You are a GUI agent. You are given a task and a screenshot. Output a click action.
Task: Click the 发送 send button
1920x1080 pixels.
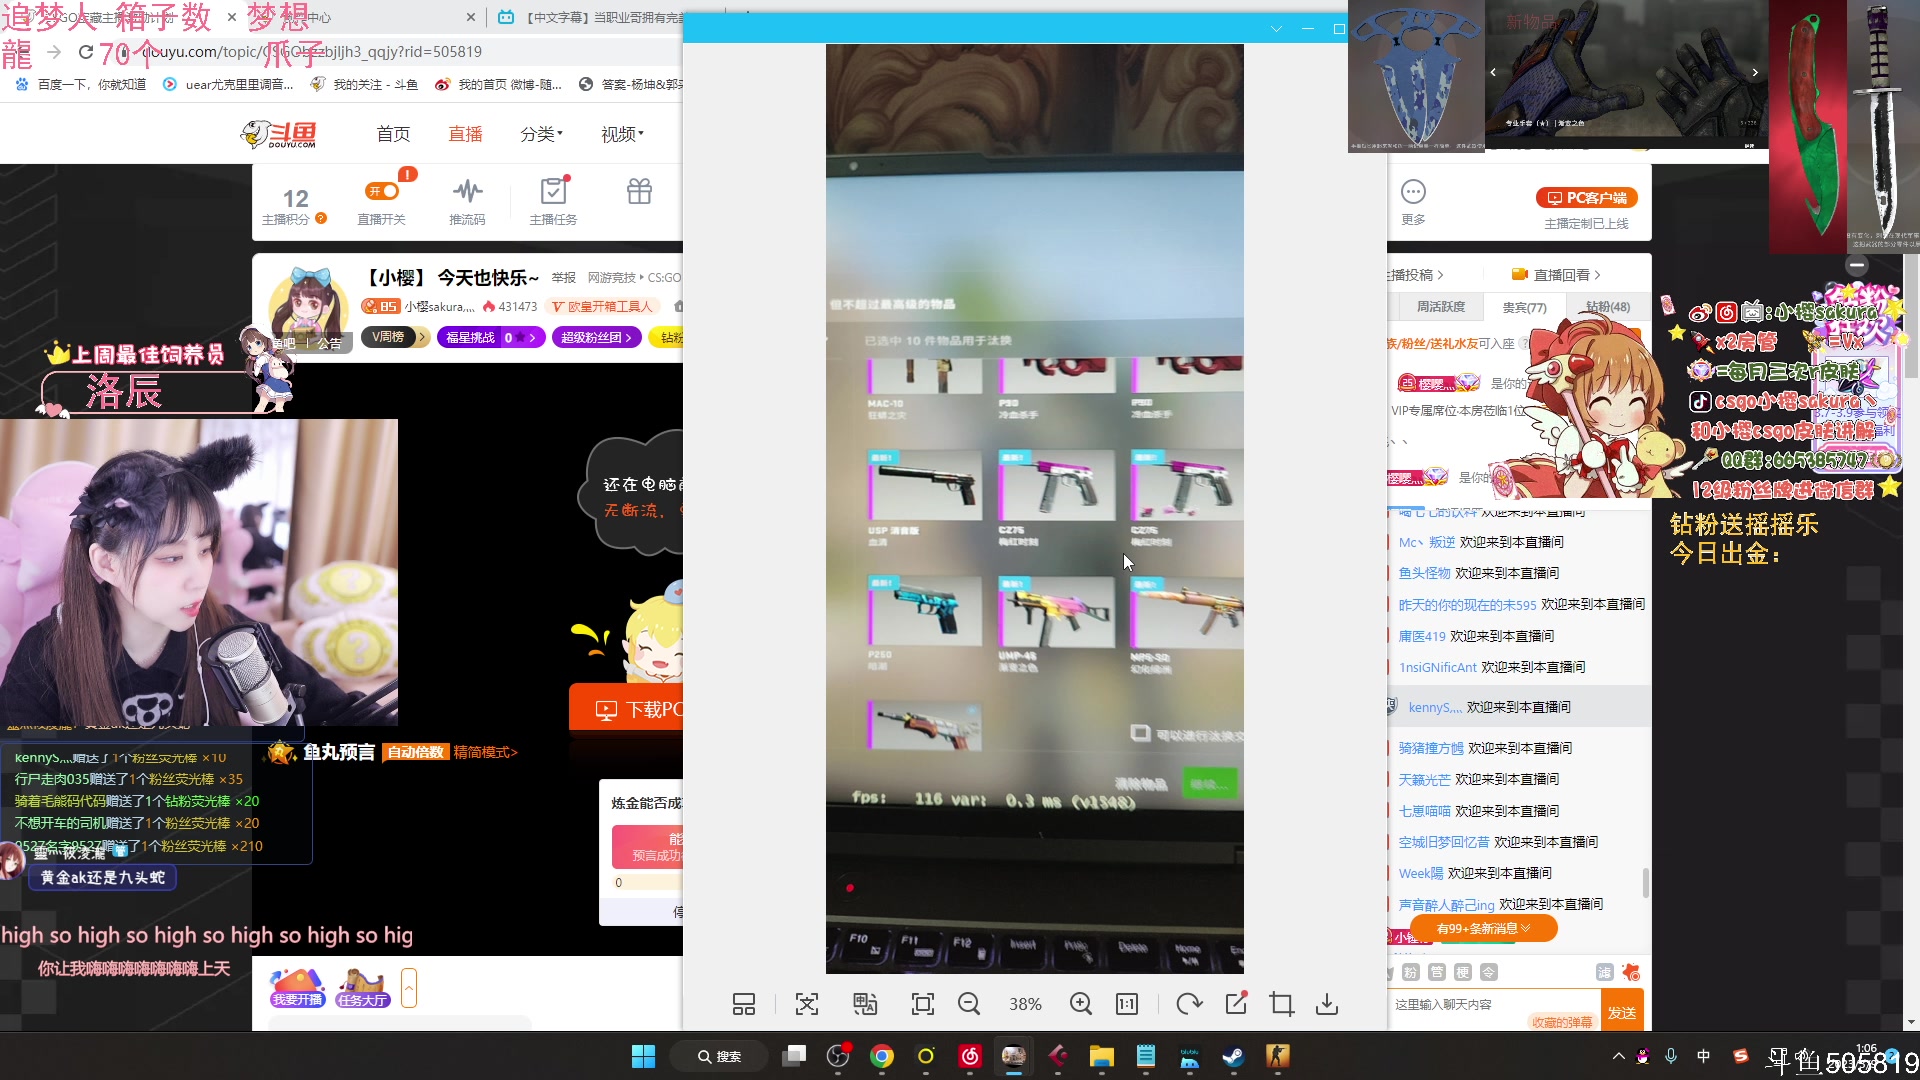[x=1622, y=1012]
